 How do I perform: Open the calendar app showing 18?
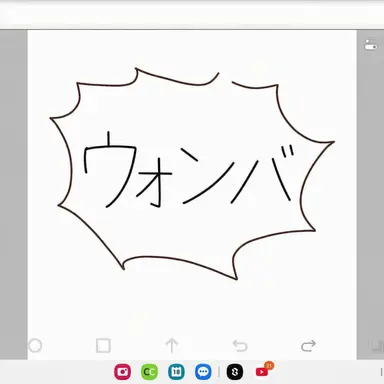[x=176, y=372]
